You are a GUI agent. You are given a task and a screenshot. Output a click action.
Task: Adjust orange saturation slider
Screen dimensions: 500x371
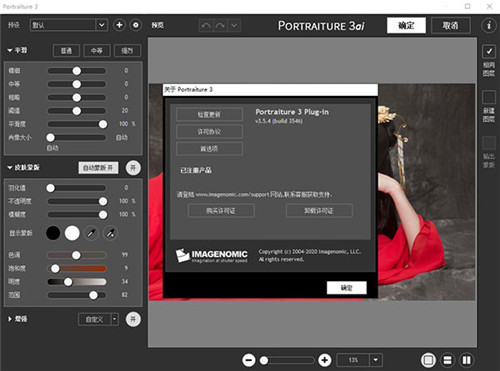tap(77, 268)
